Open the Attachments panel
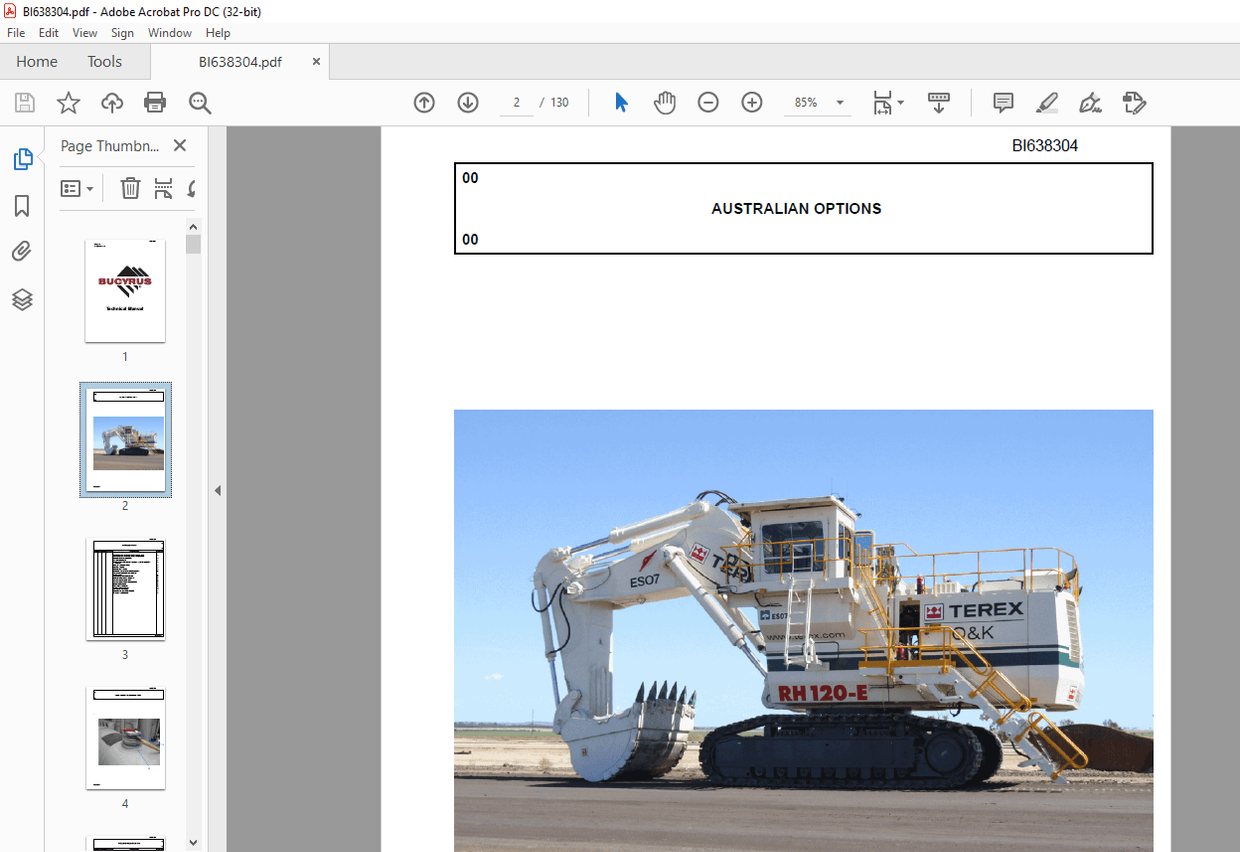The width and height of the screenshot is (1240, 852). pos(22,251)
